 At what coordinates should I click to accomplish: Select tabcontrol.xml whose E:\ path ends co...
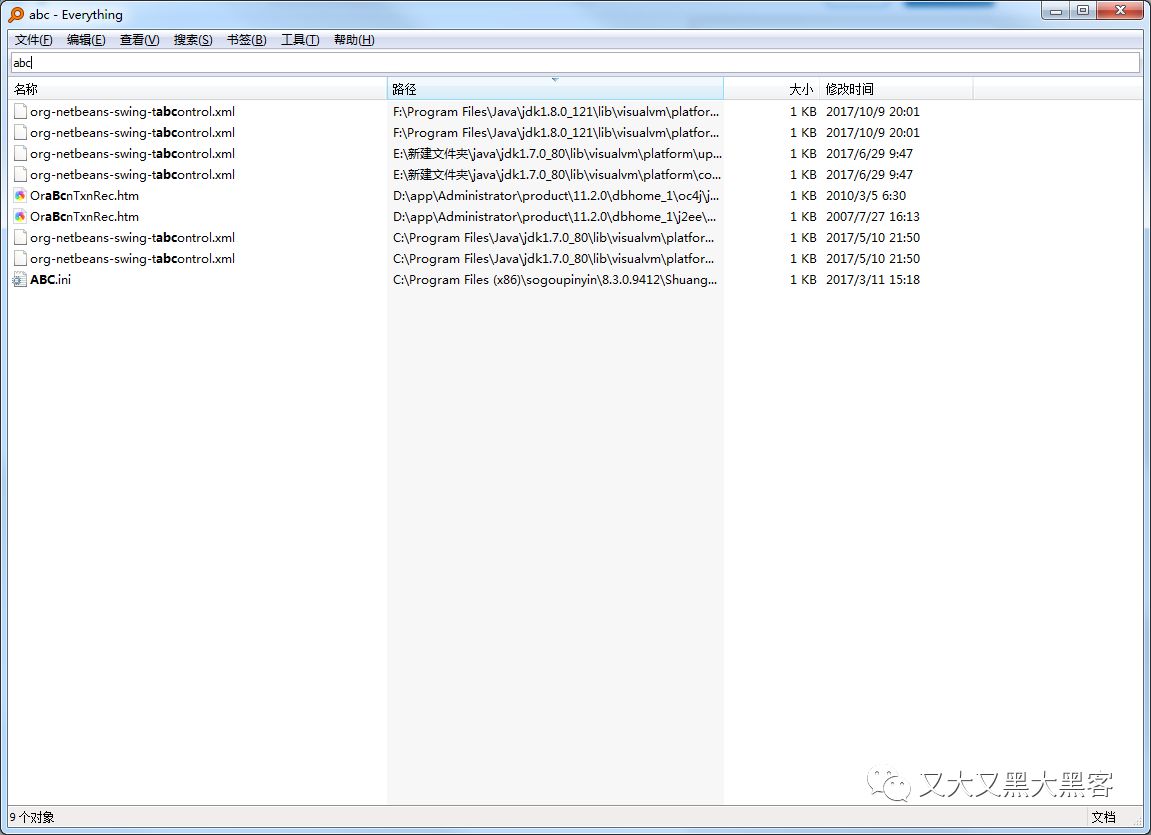(132, 175)
